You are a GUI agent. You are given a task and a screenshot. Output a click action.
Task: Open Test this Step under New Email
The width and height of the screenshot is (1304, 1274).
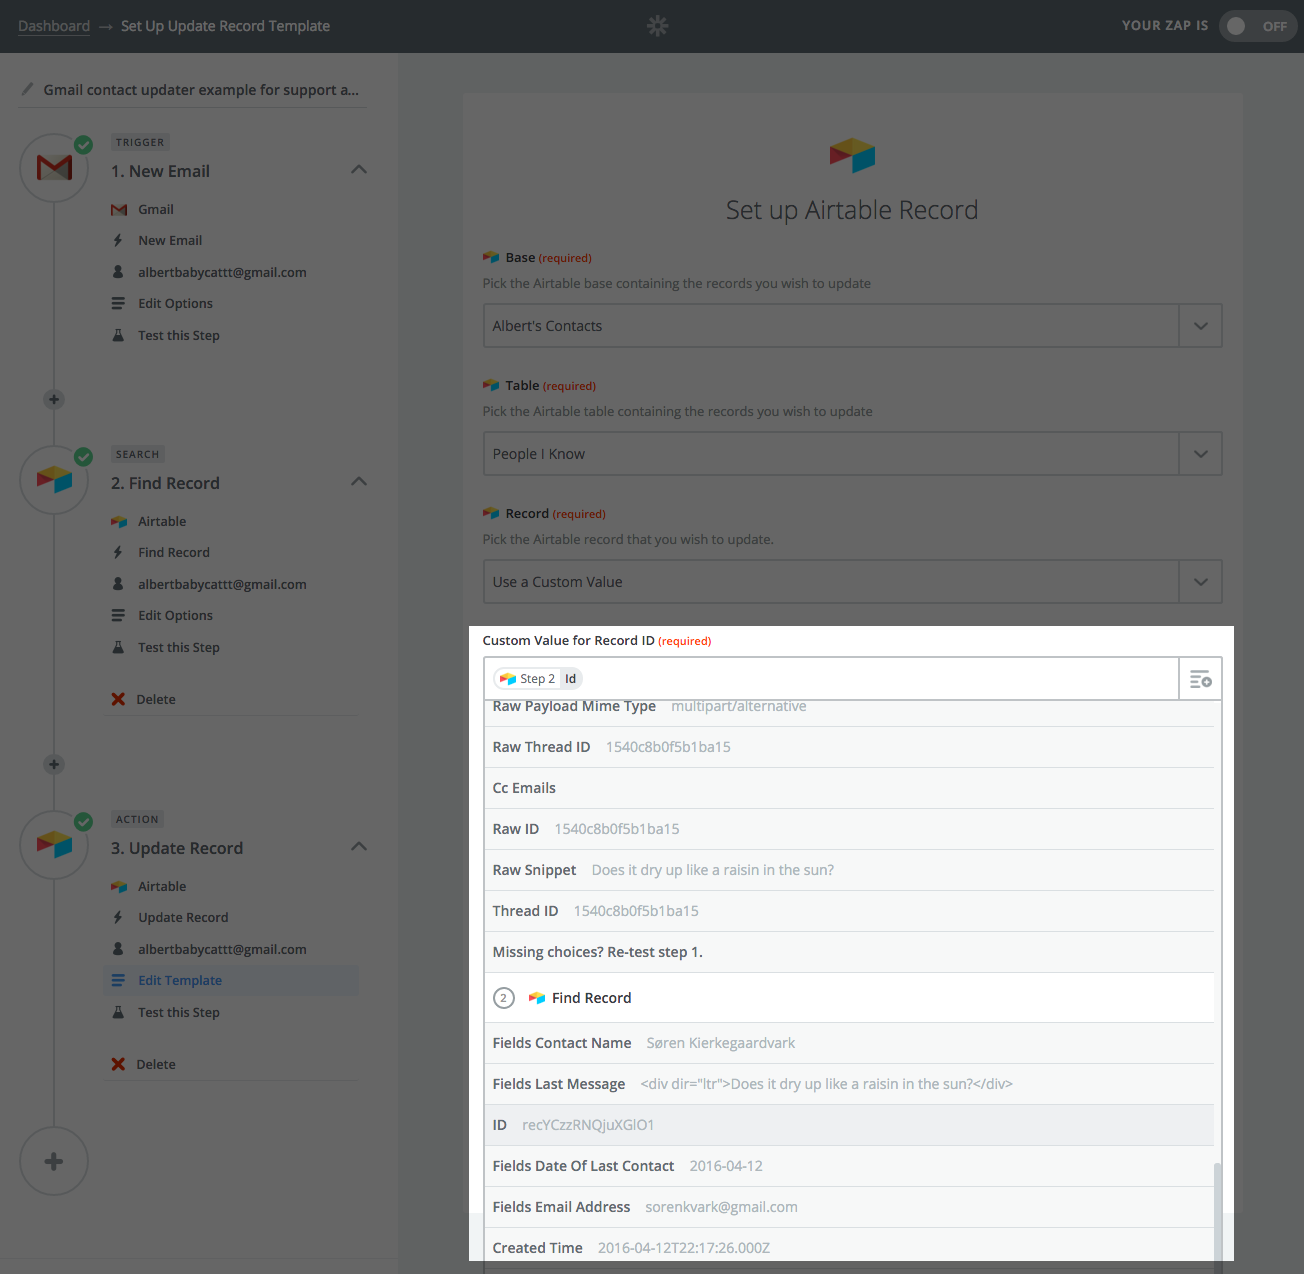[179, 335]
